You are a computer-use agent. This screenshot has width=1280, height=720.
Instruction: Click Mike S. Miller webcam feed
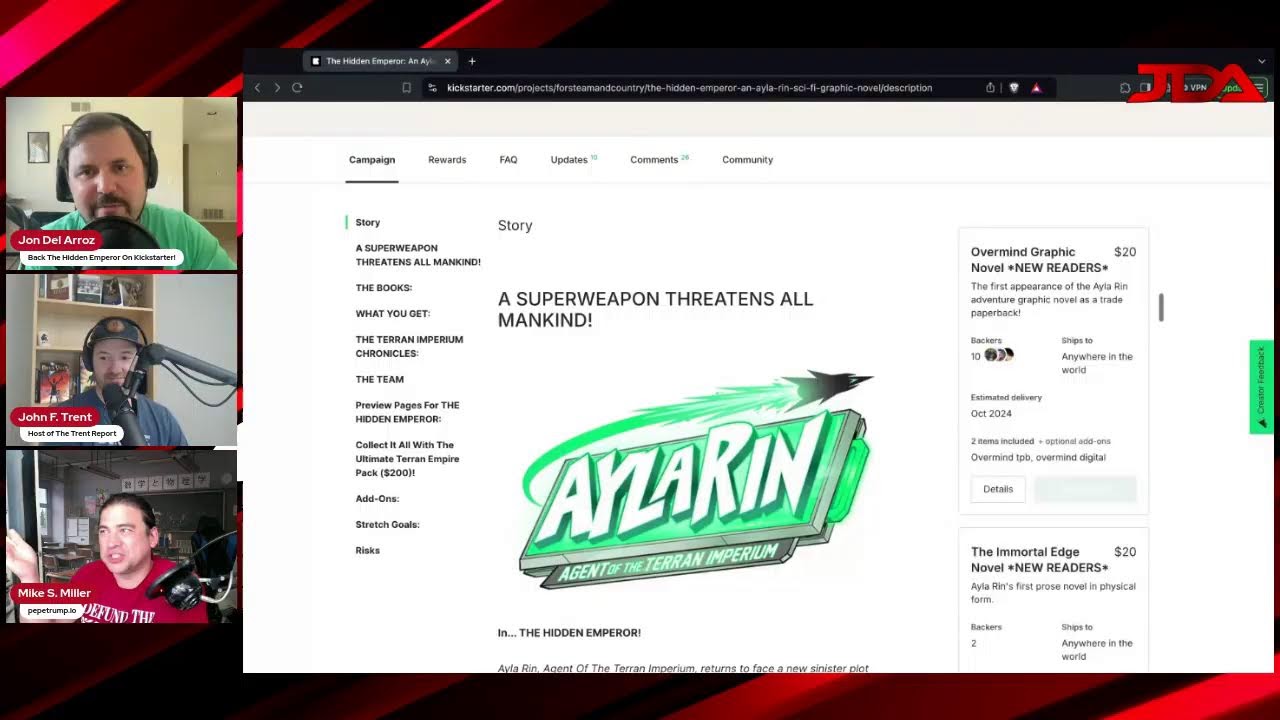[x=122, y=536]
